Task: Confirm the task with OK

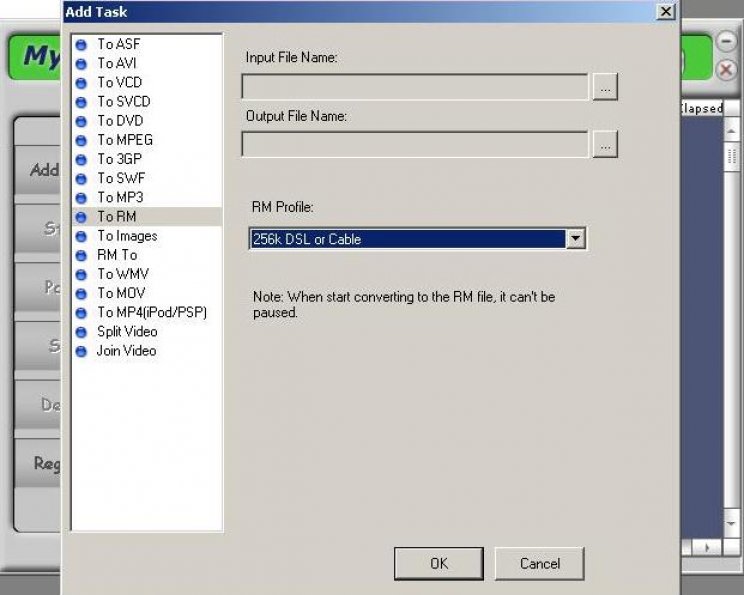Action: (x=439, y=564)
